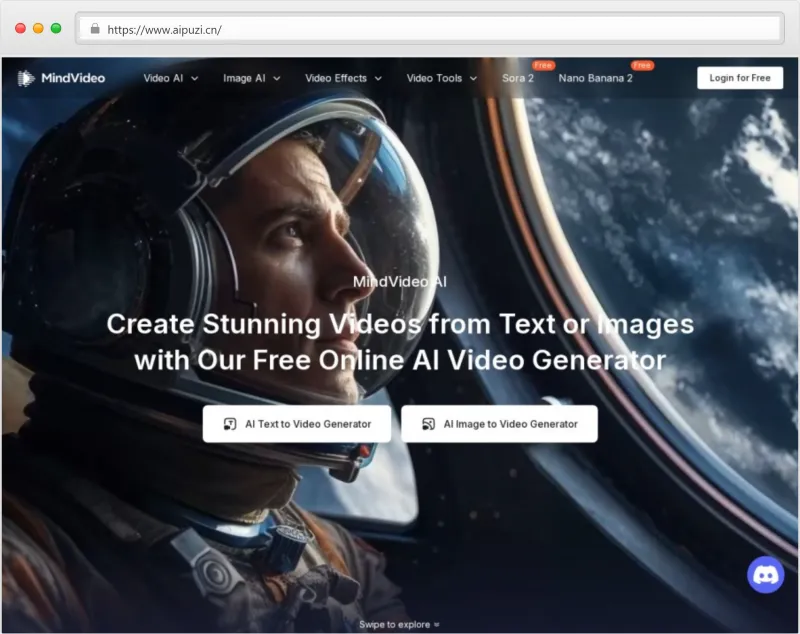Image resolution: width=800 pixels, height=634 pixels.
Task: Click the MindVideo logo icon
Action: (x=23, y=77)
